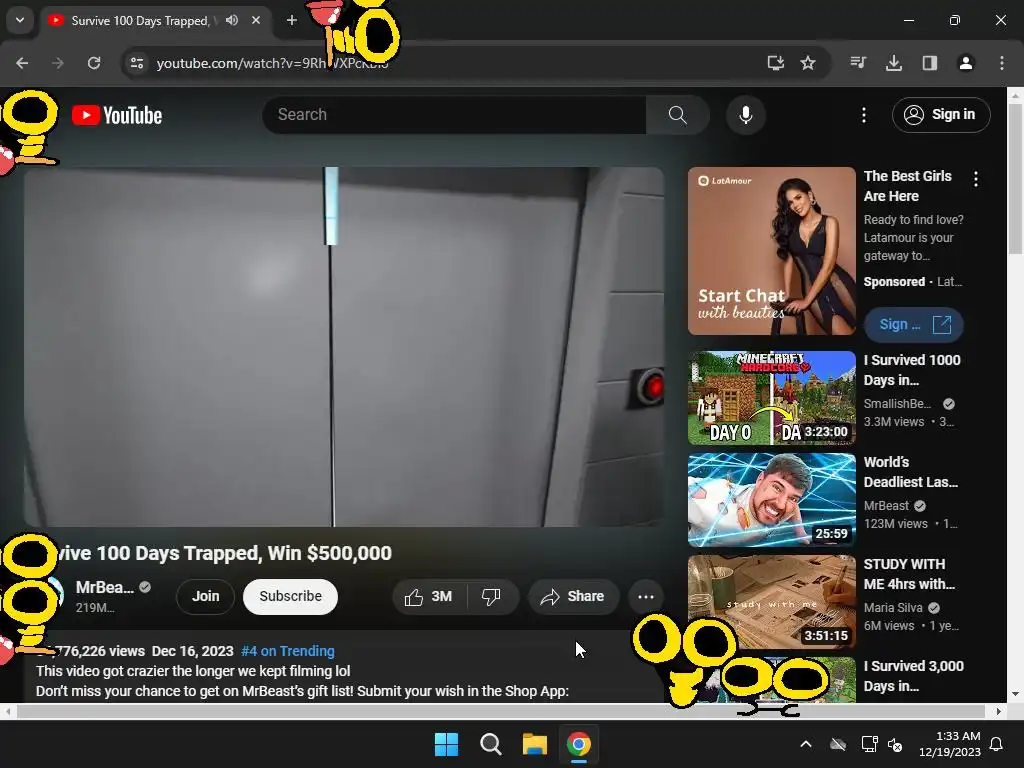The height and width of the screenshot is (768, 1024).
Task: Click Chrome icon in taskbar
Action: pyautogui.click(x=579, y=744)
